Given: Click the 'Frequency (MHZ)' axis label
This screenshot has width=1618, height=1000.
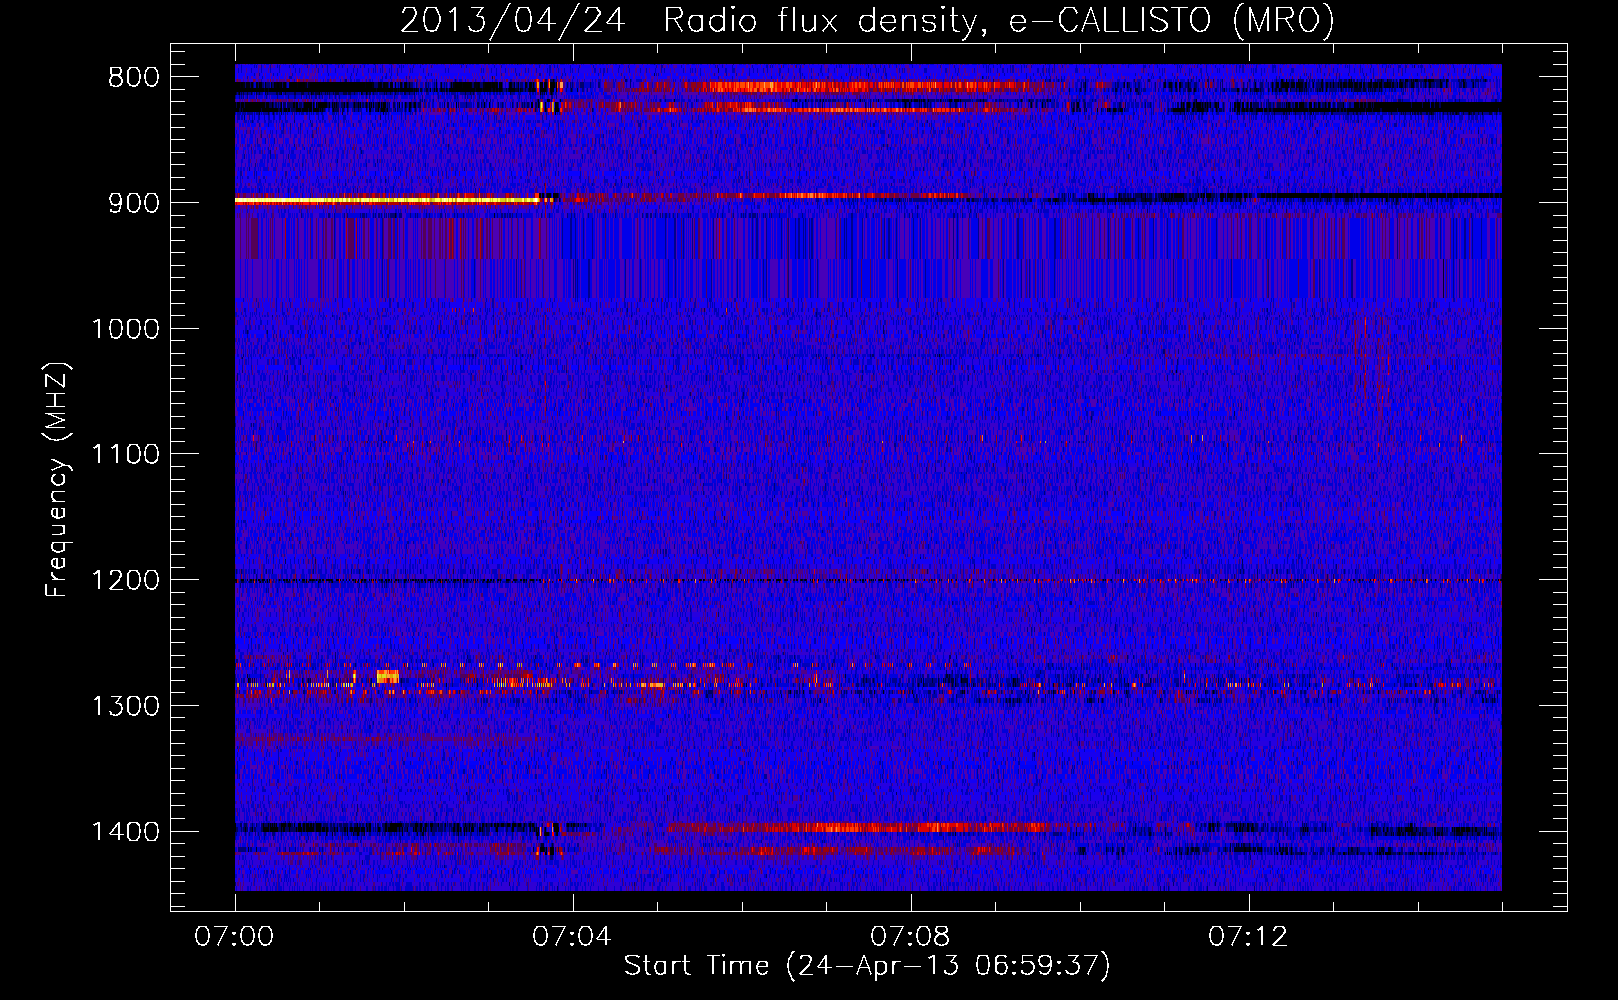Looking at the screenshot, I should tap(57, 480).
